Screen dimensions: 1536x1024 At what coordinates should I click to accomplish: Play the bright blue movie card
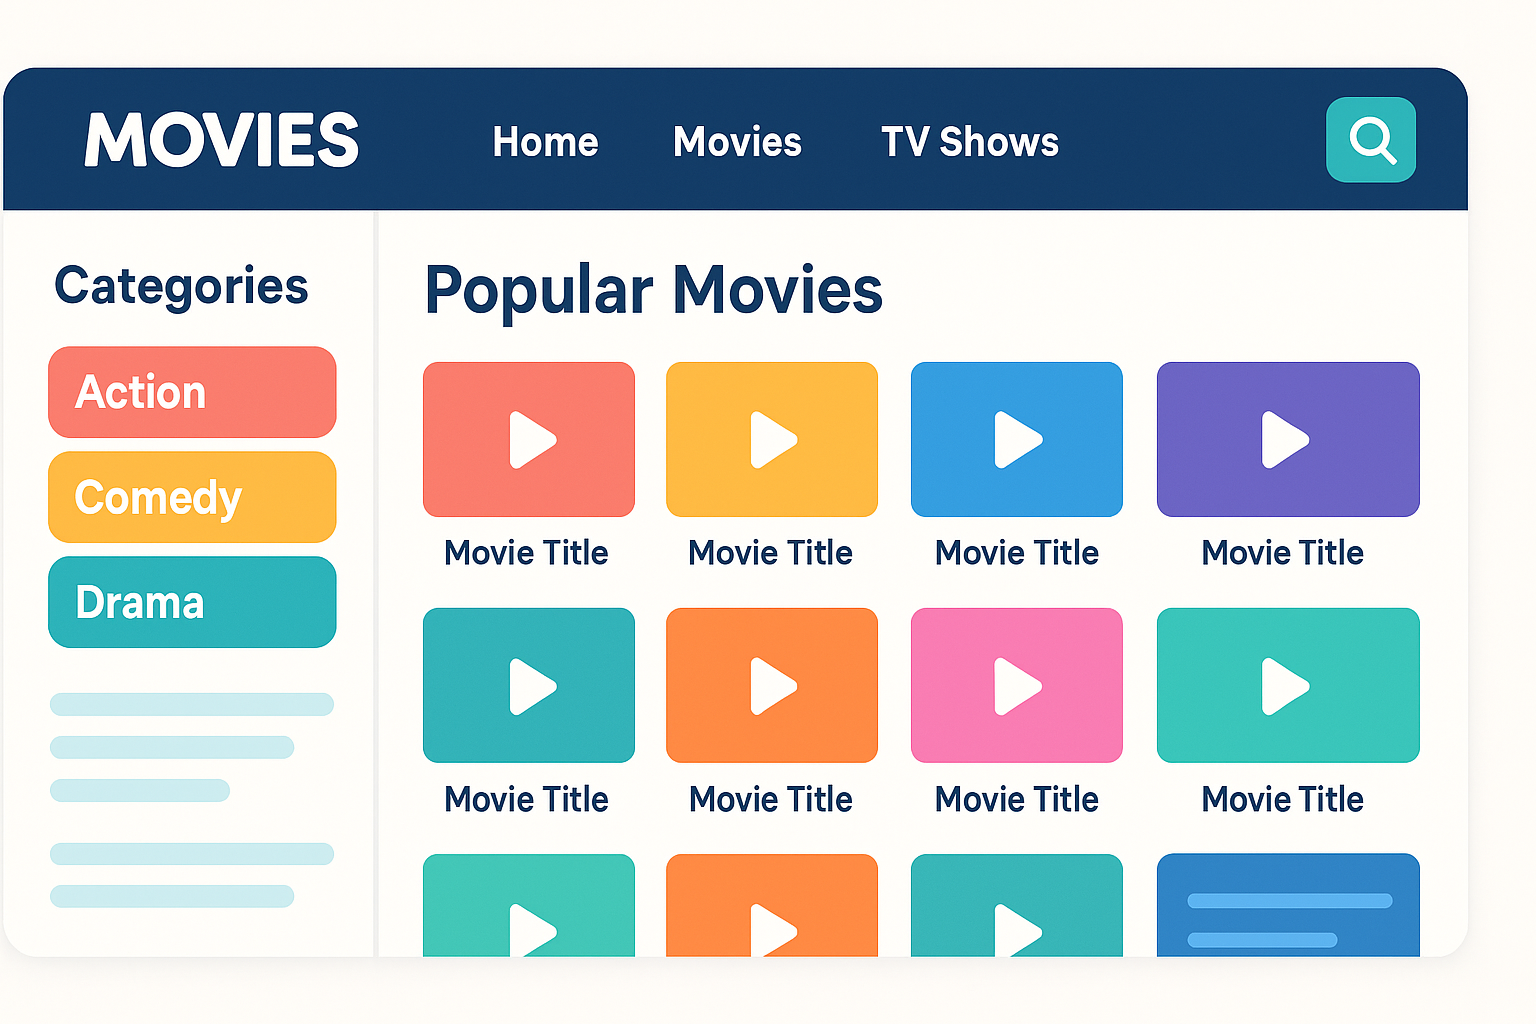[x=1017, y=440]
